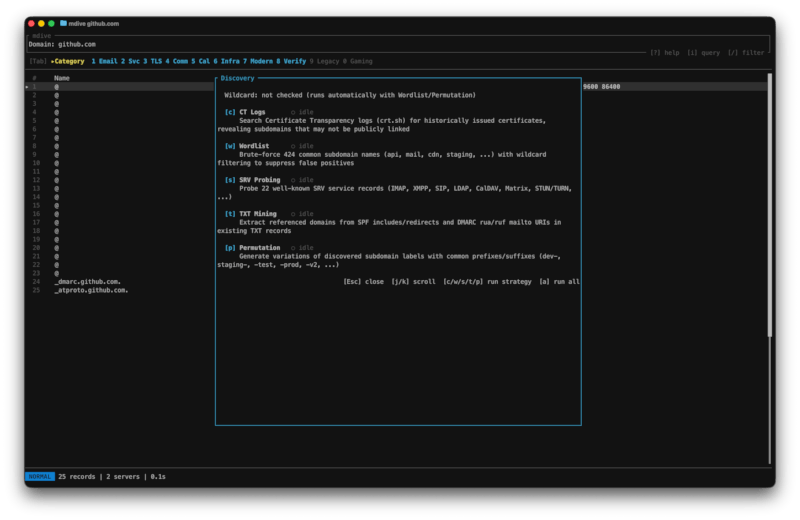Screen dimensions: 800x520
Task: Click the 2 servers status entry
Action: point(122,477)
